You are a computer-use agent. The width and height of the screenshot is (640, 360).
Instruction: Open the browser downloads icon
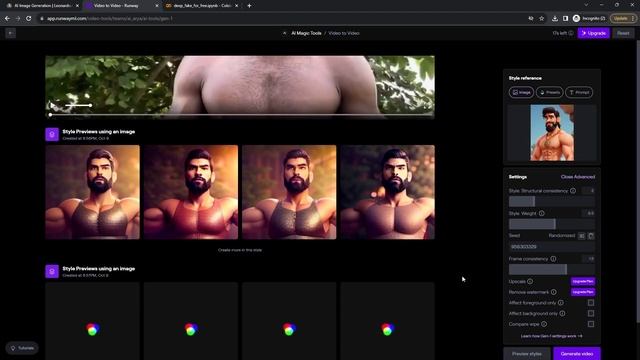[555, 18]
